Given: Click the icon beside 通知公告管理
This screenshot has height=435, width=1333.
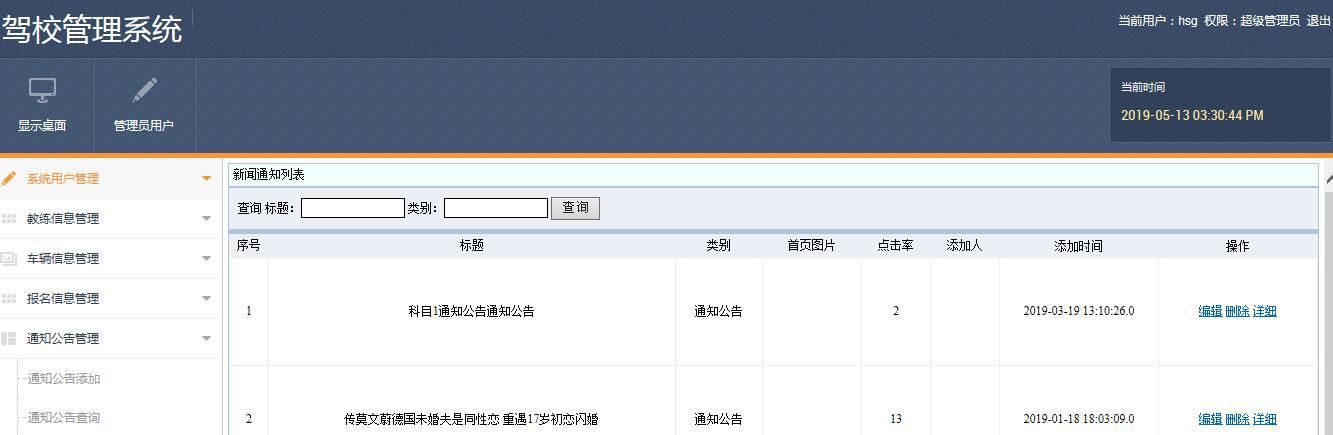Looking at the screenshot, I should pyautogui.click(x=9, y=338).
